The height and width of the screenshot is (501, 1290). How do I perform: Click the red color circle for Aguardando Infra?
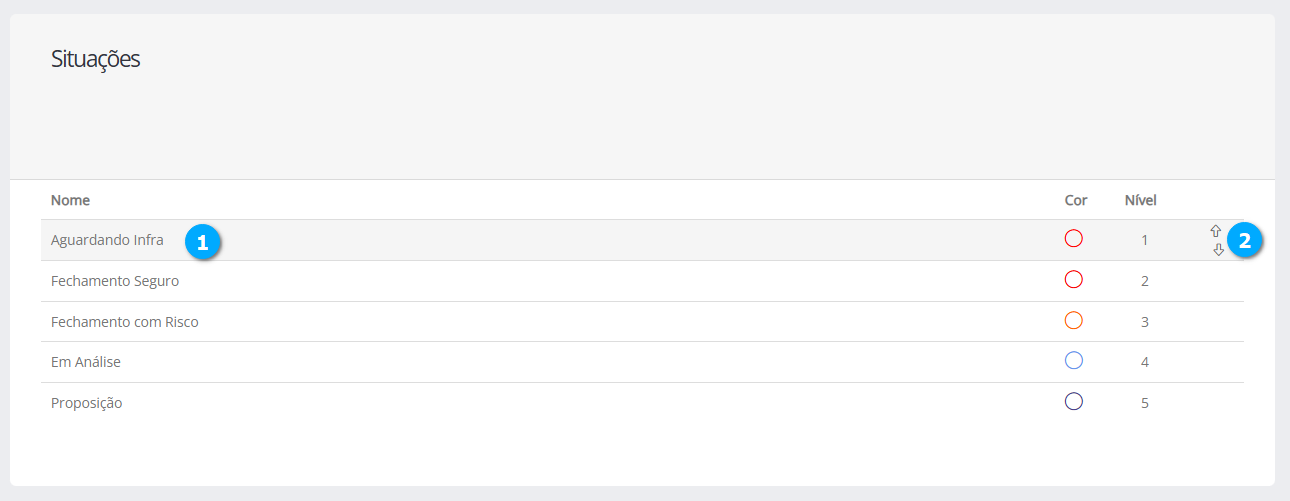tap(1074, 239)
